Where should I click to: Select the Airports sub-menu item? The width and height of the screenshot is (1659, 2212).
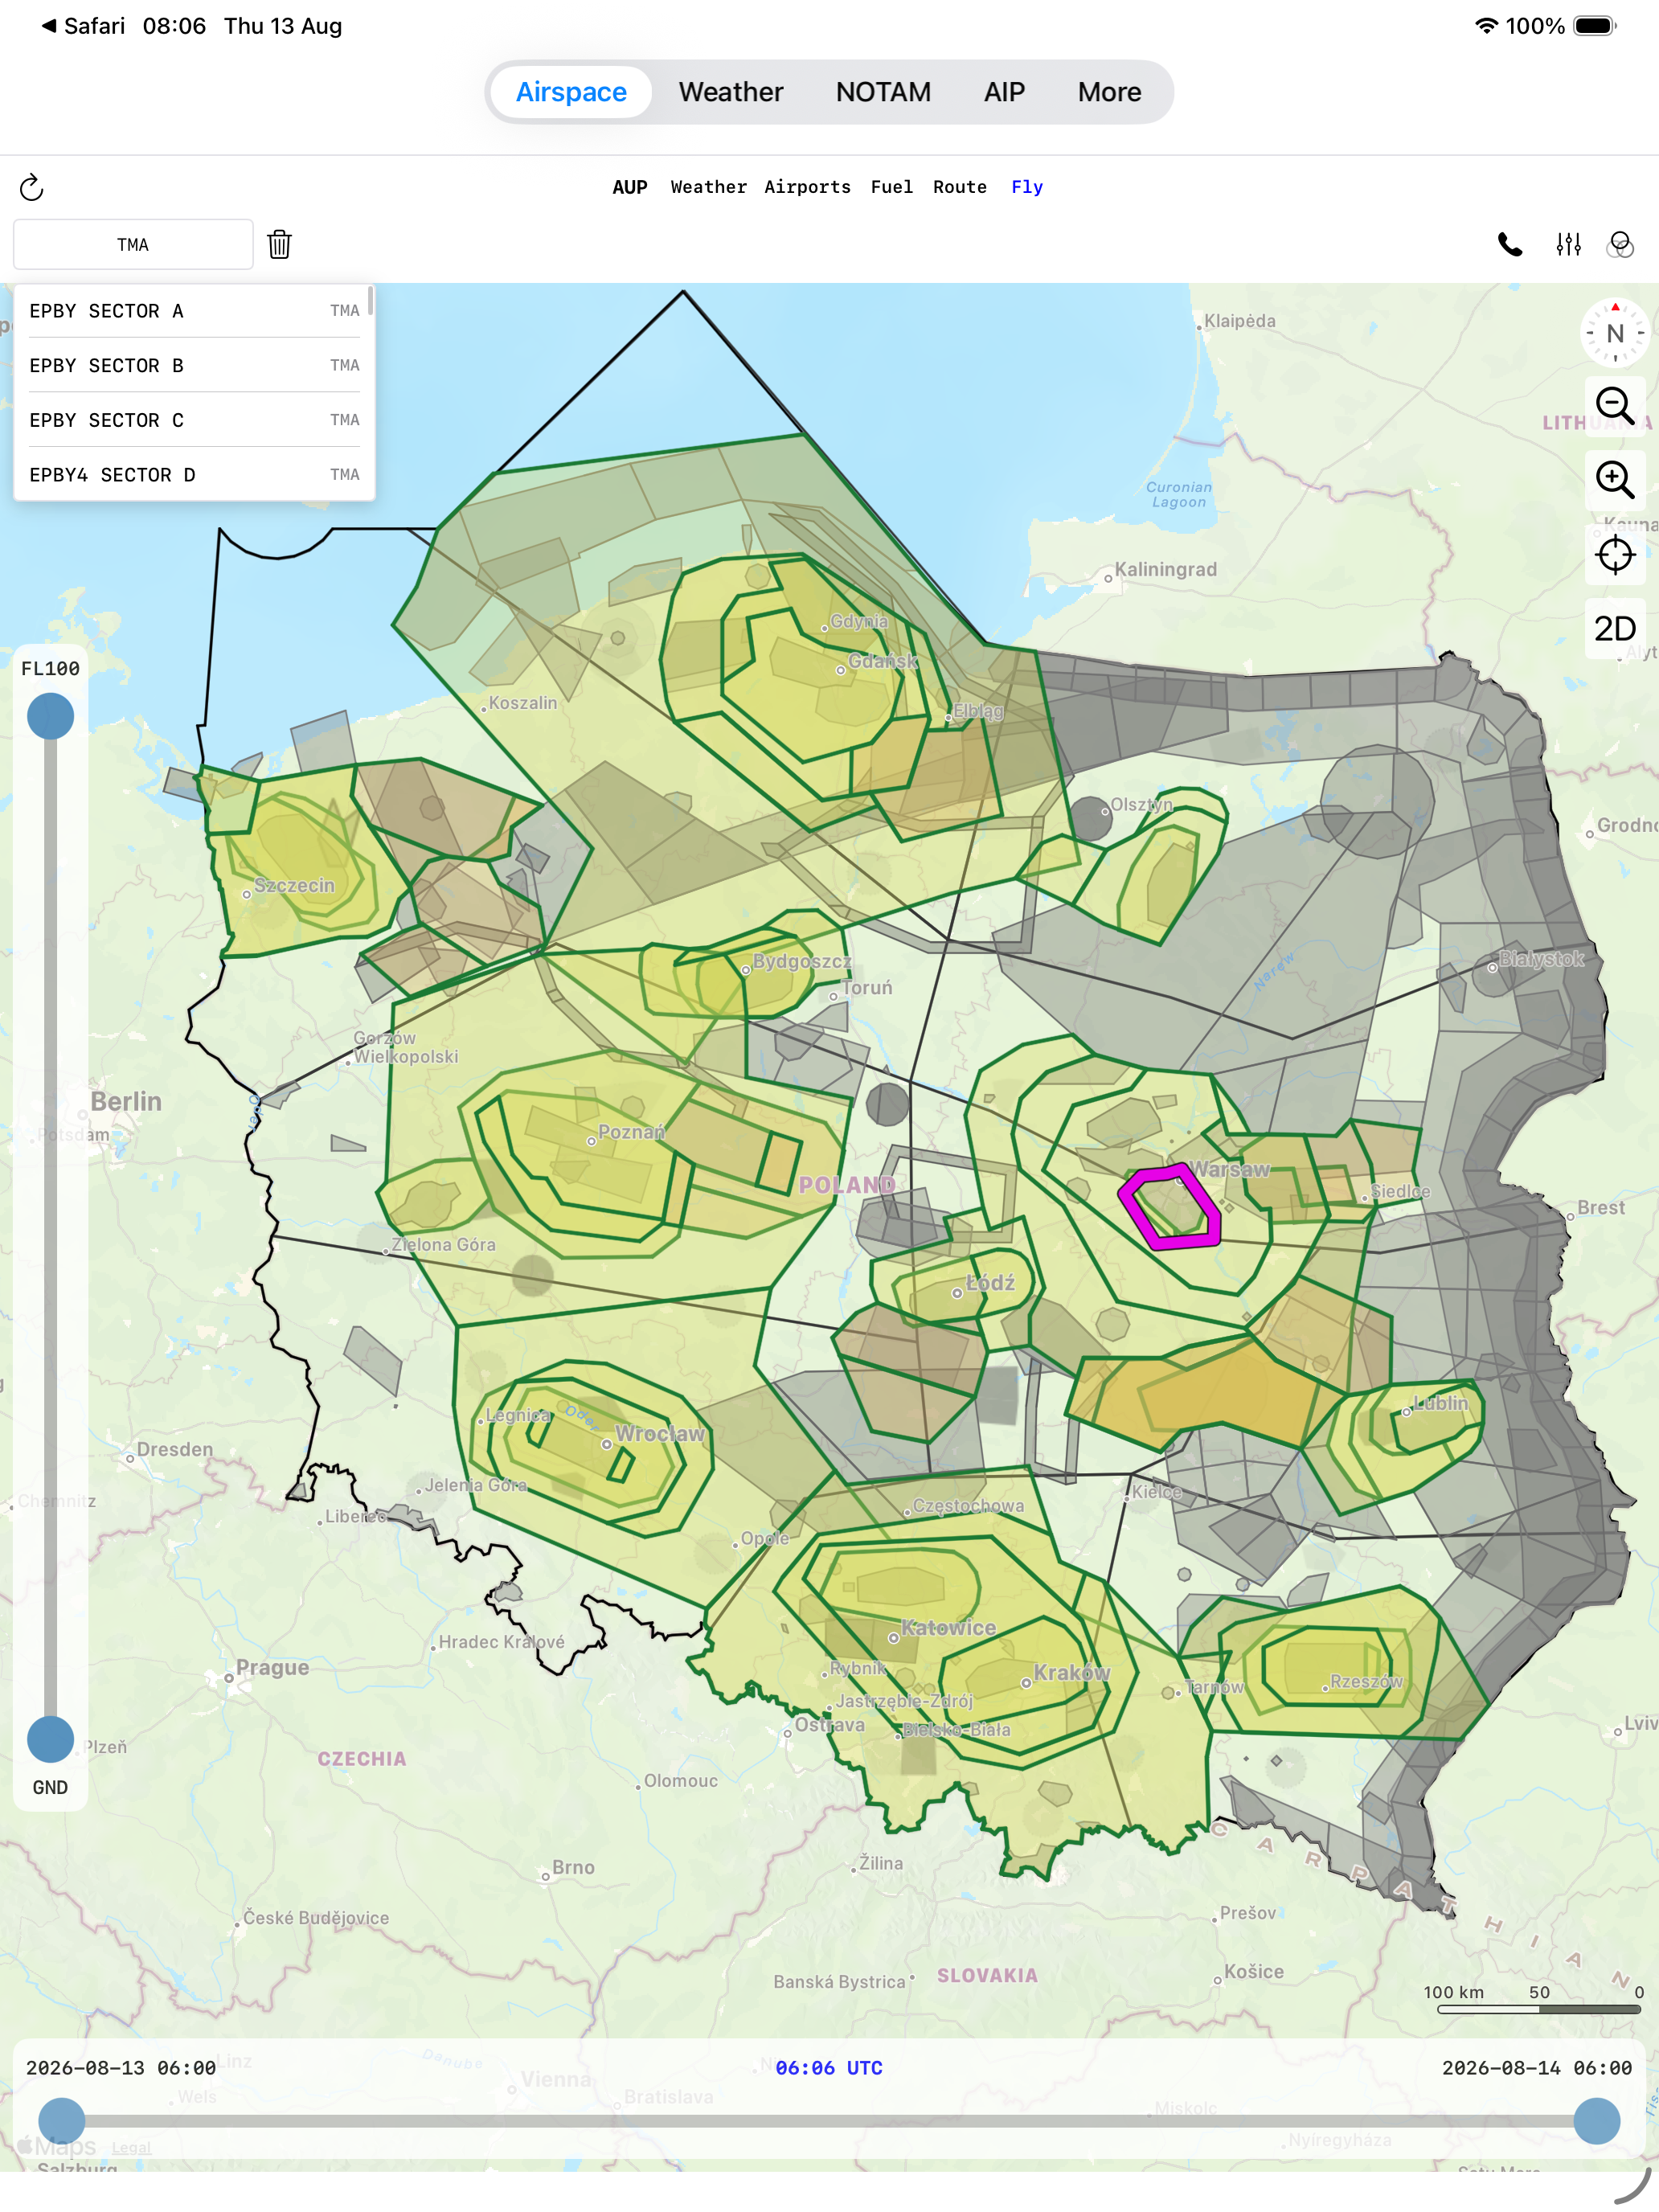point(807,187)
